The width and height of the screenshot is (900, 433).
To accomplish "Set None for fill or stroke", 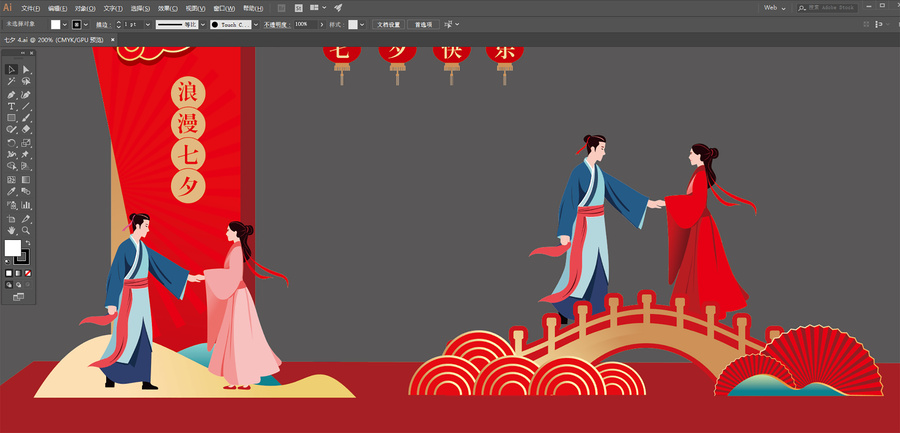I will [28, 273].
